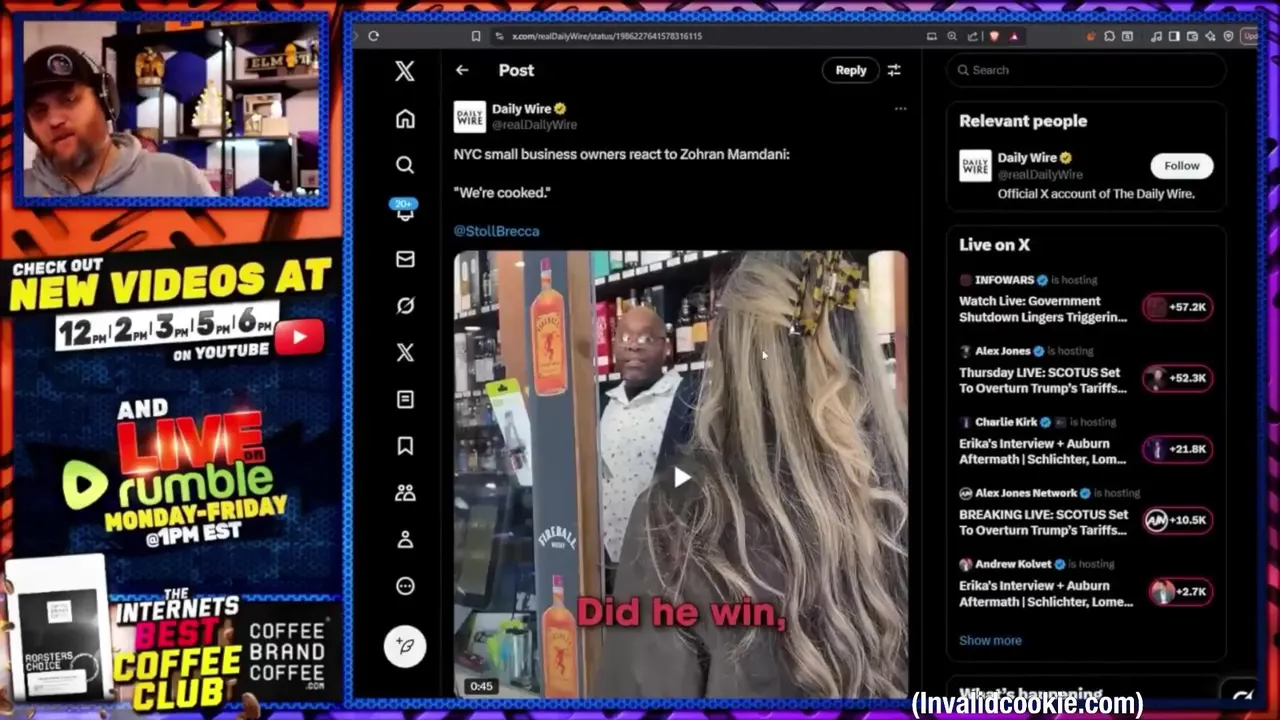Open Lists icon in sidebar

point(405,399)
